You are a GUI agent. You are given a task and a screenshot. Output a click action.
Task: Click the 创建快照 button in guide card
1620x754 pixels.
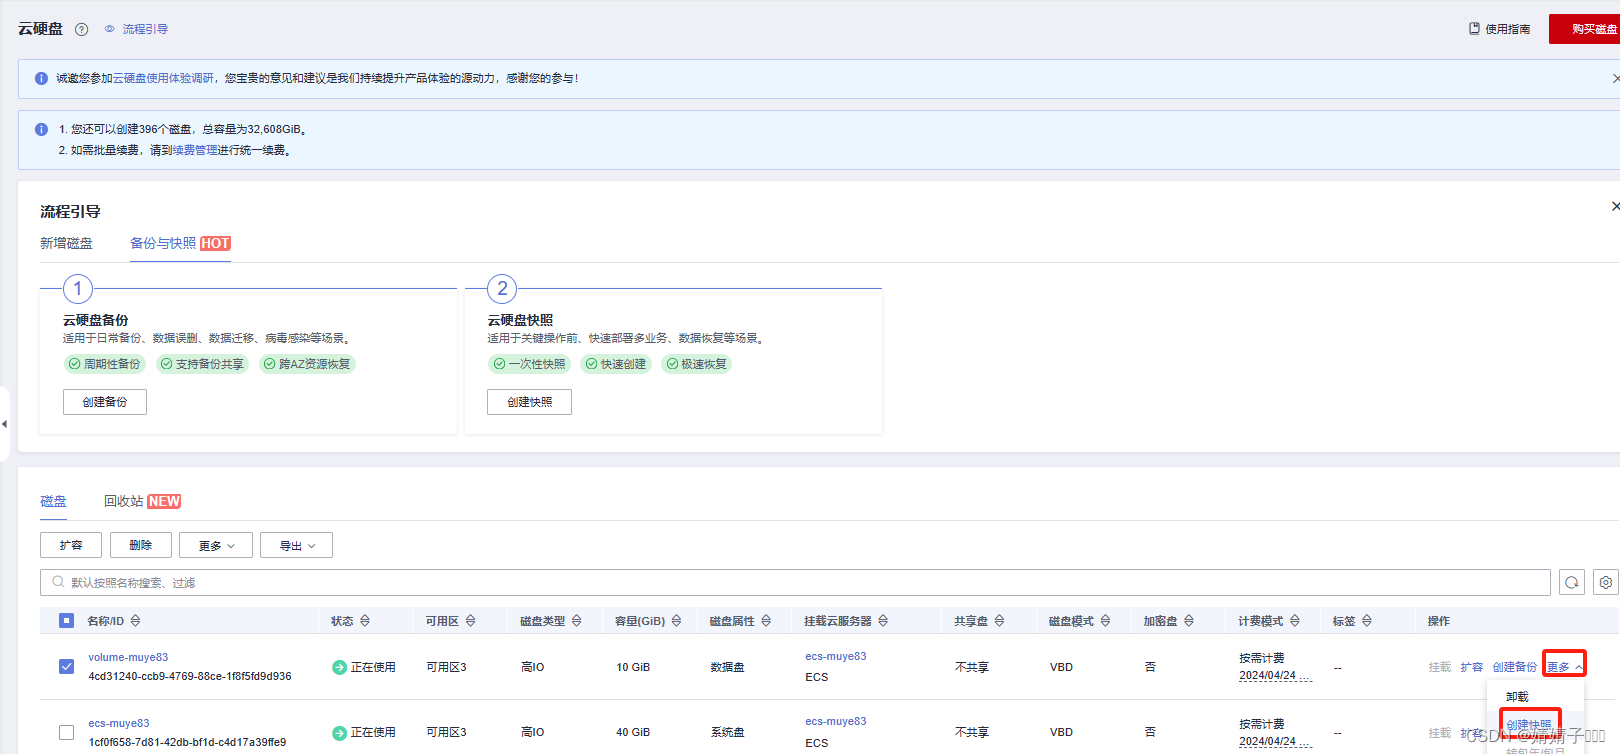[529, 402]
